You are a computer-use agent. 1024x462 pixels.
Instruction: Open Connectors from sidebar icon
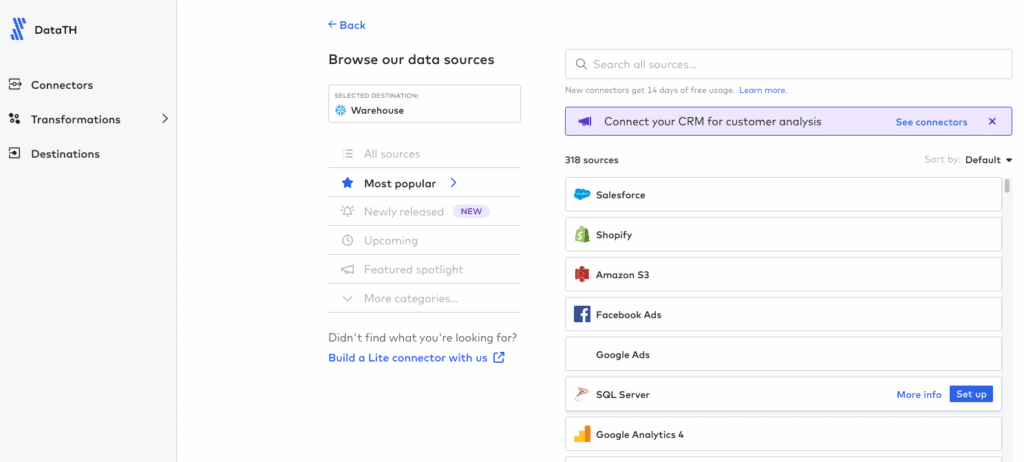(14, 85)
